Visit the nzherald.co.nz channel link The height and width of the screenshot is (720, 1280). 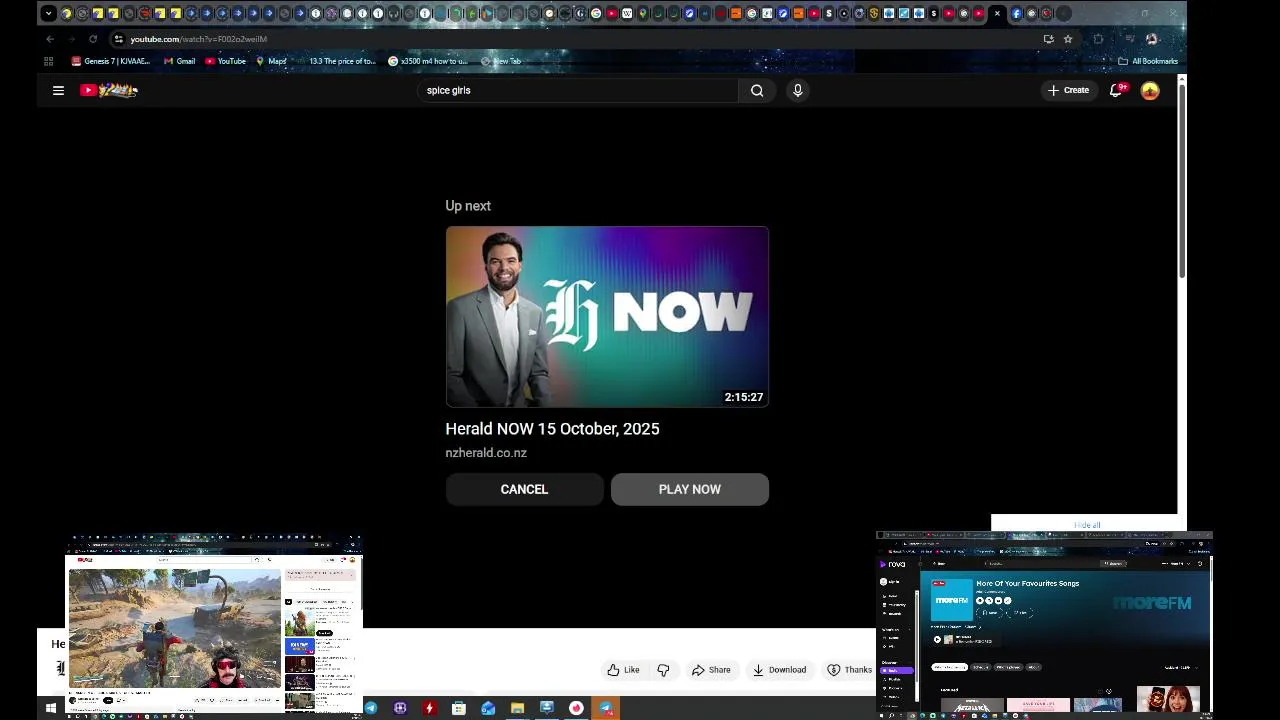[x=486, y=453]
